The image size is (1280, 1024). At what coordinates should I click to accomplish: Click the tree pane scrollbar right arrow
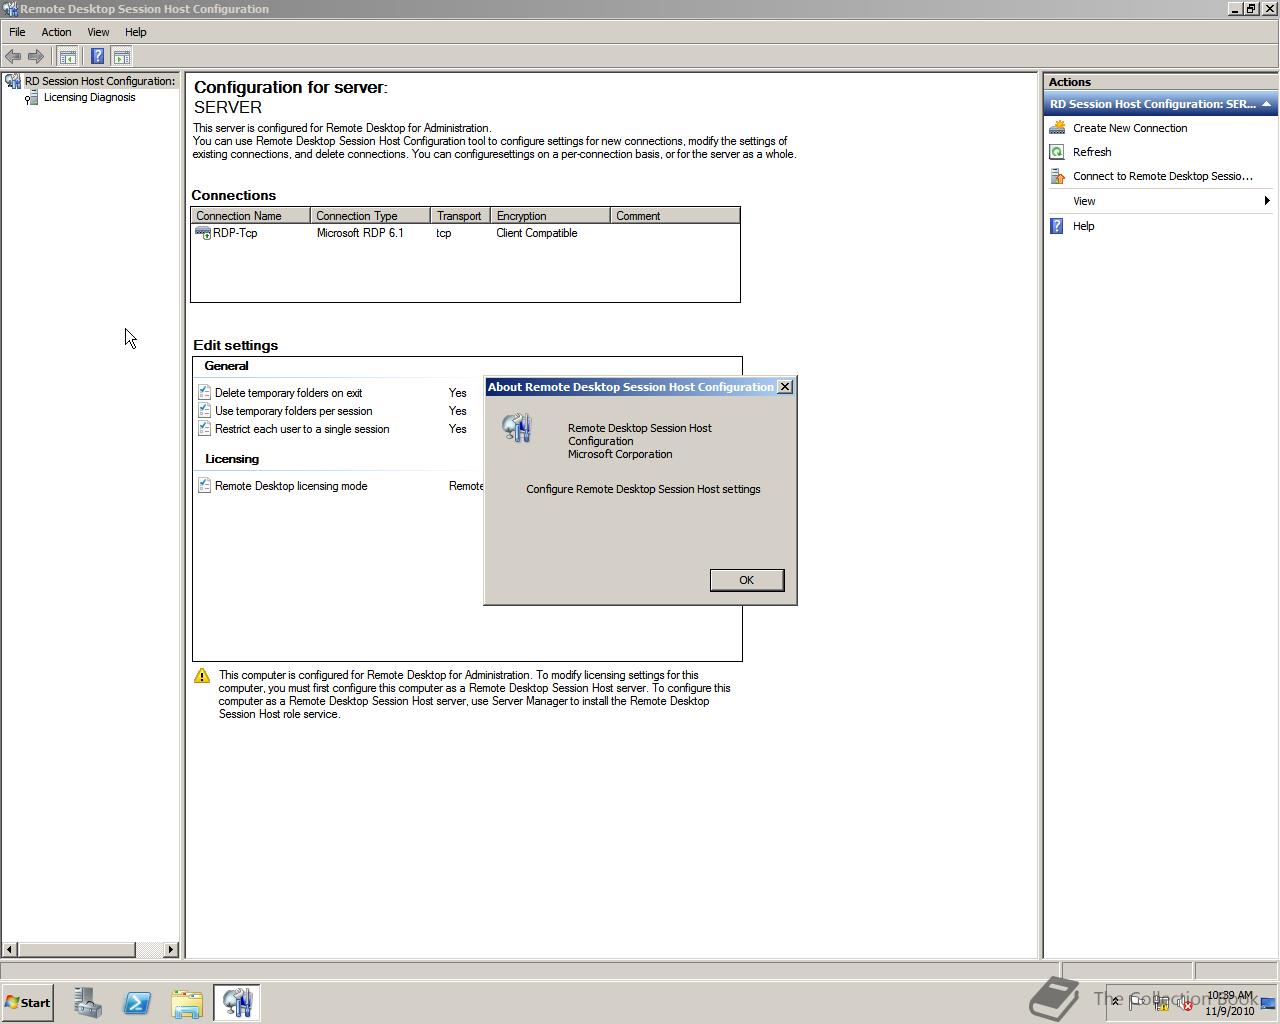170,949
